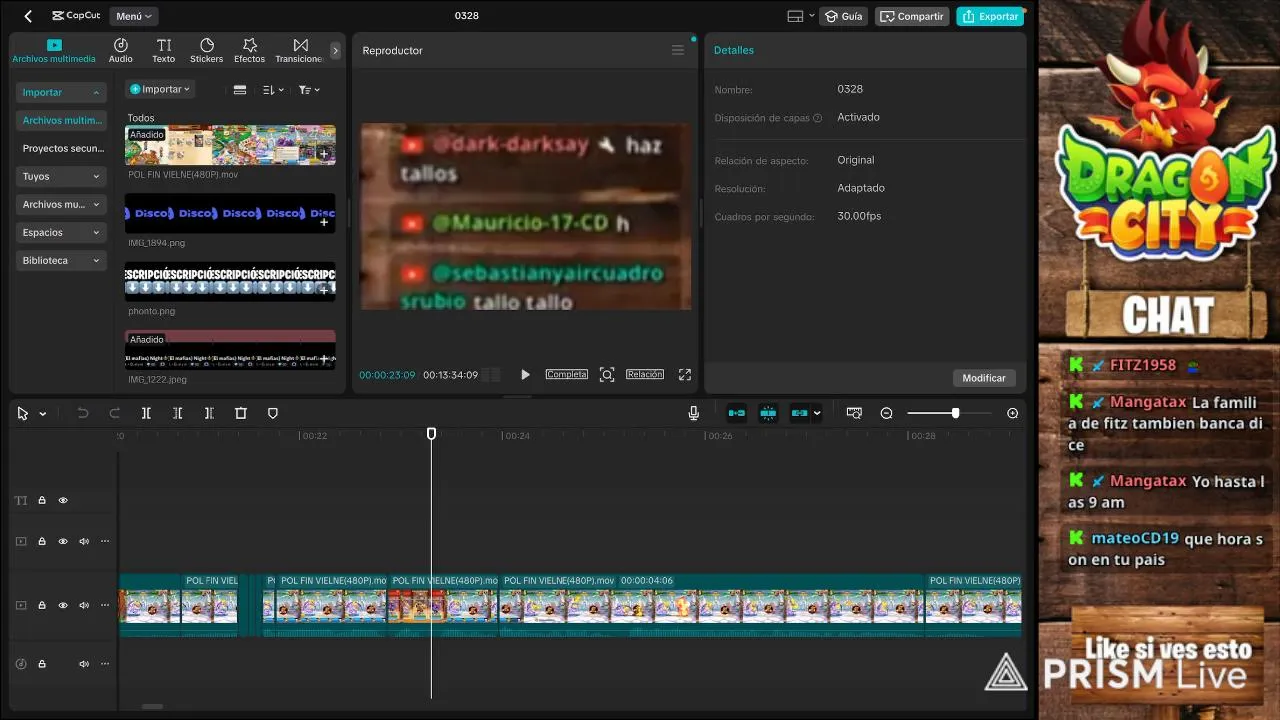
Task: Choose the selection pointer tool
Action: pyautogui.click(x=23, y=413)
